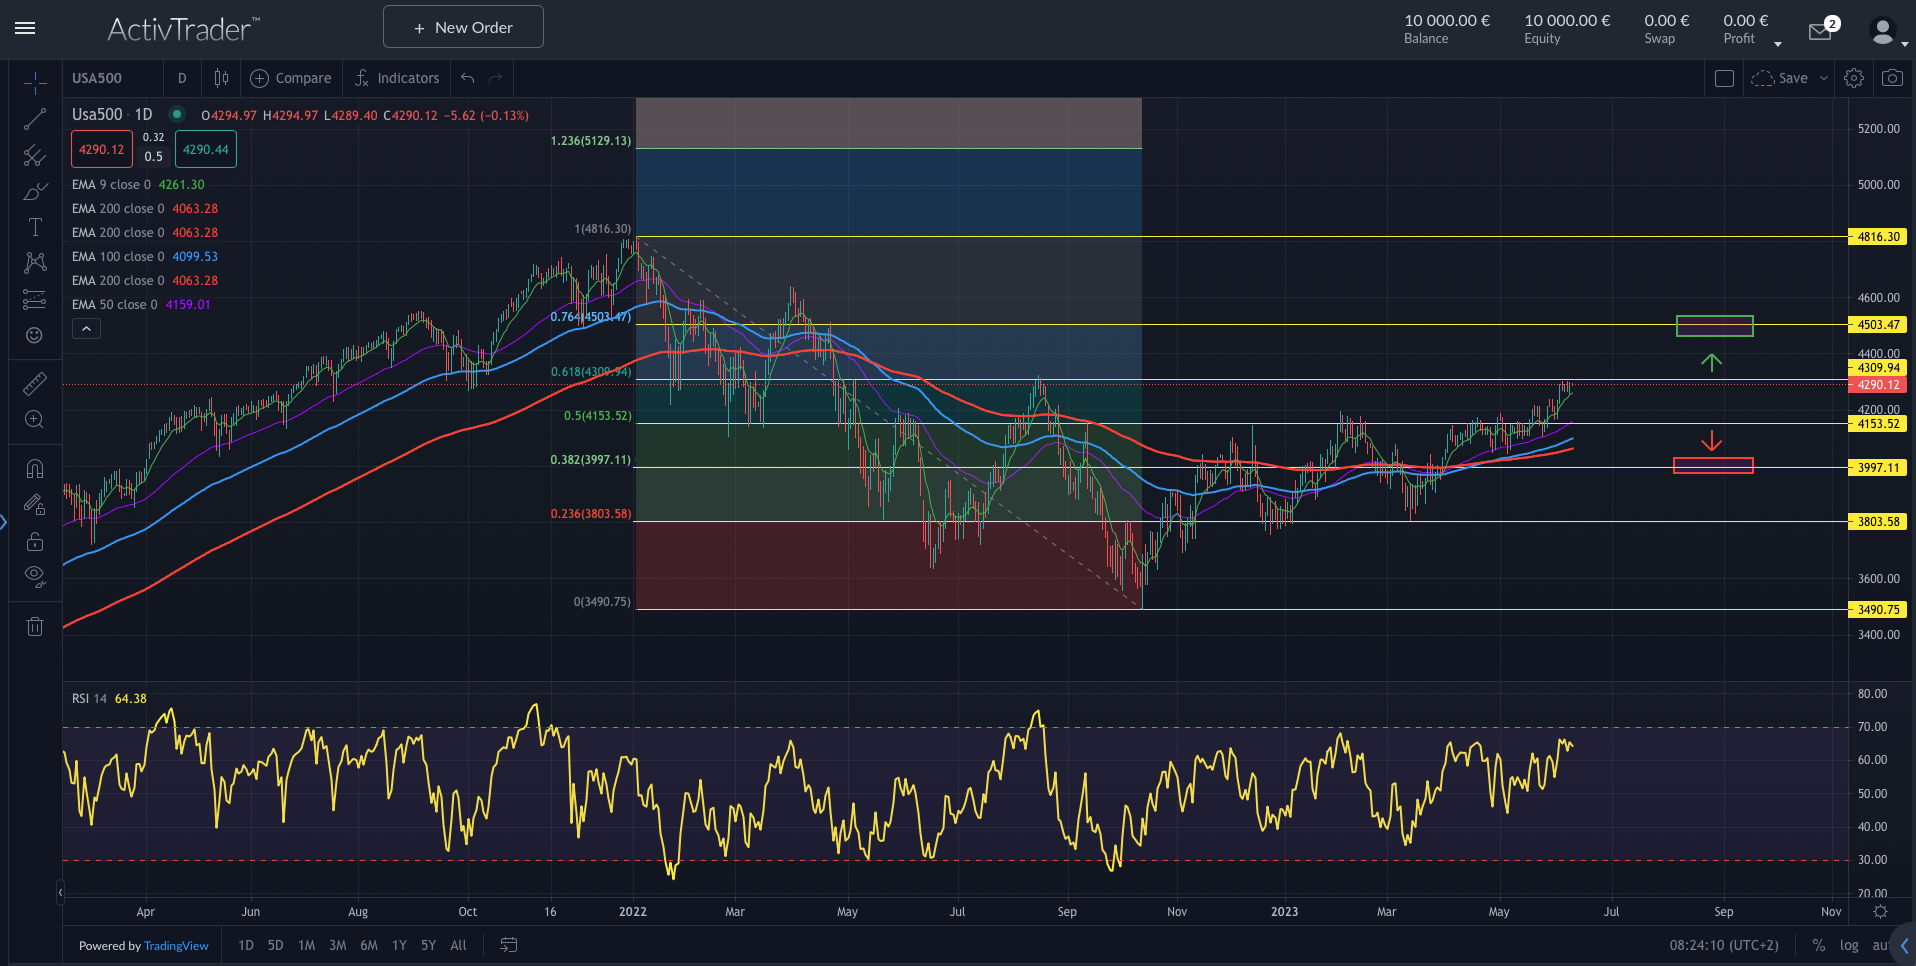Image resolution: width=1916 pixels, height=966 pixels.
Task: Expand the Profit dropdown arrow
Action: pos(1777,44)
